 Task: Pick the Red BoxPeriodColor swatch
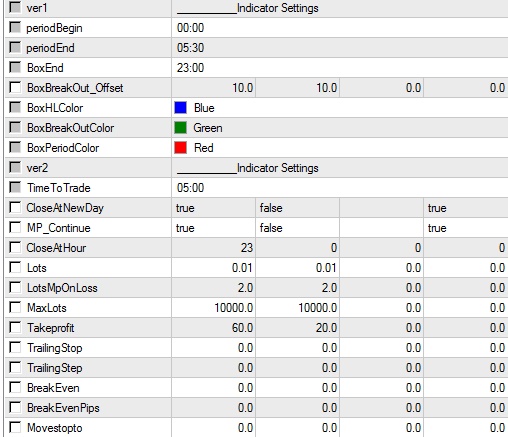[180, 148]
